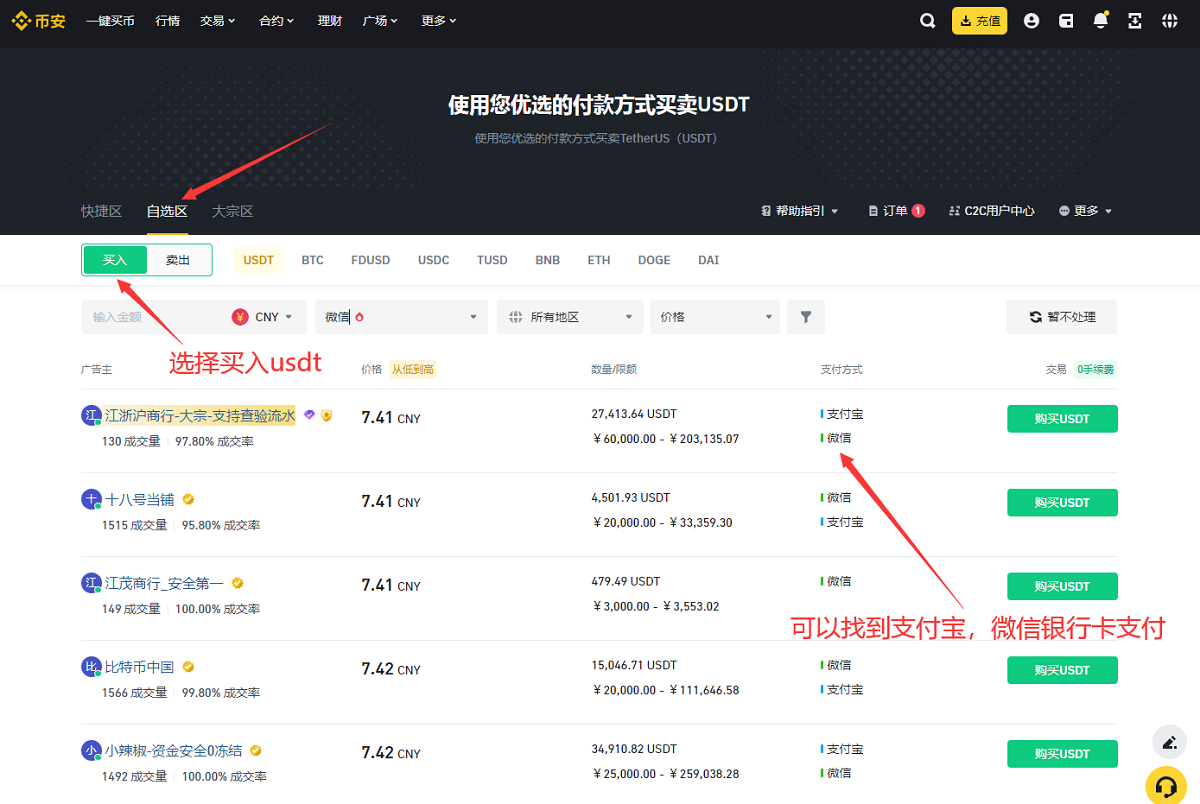Click the 暂不处理 refresh button
The height and width of the screenshot is (804, 1200).
click(x=1062, y=317)
